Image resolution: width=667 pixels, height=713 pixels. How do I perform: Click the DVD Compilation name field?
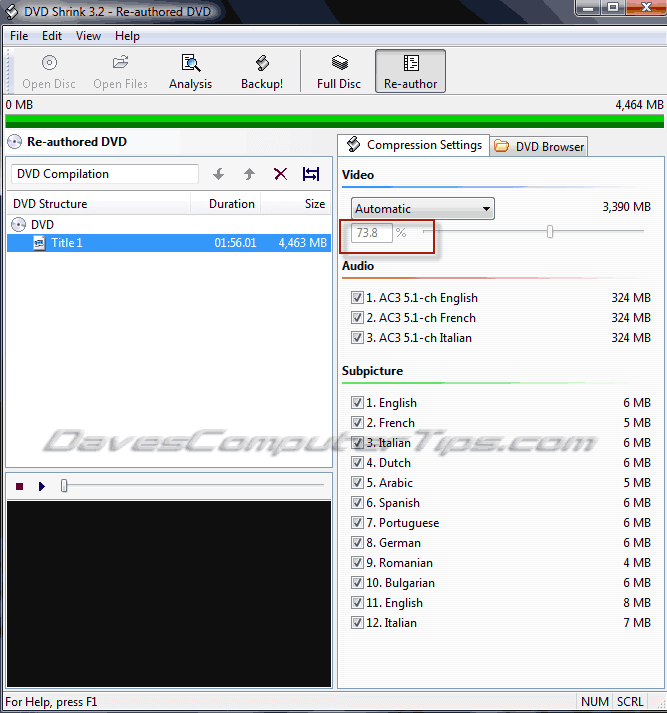104,174
